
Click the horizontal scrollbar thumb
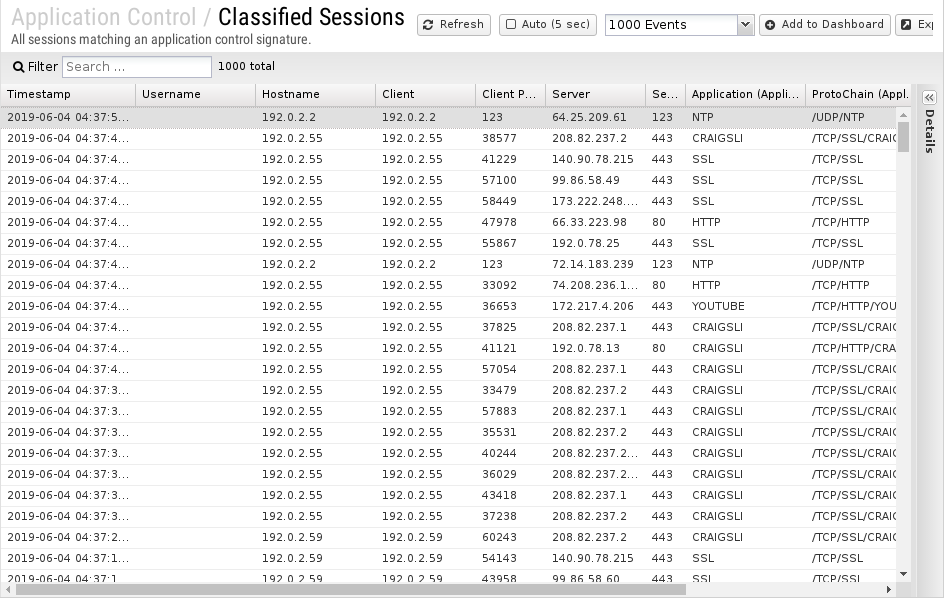tap(351, 589)
